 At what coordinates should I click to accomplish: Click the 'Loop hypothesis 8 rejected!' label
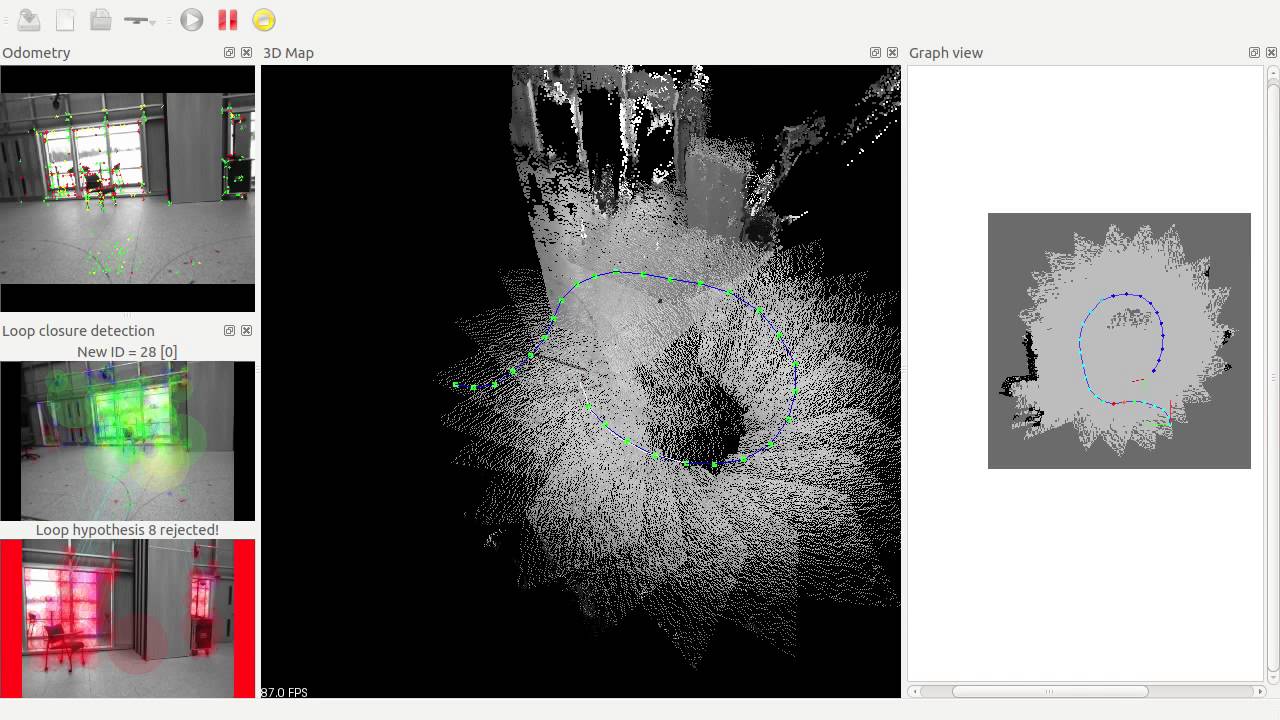click(x=127, y=530)
